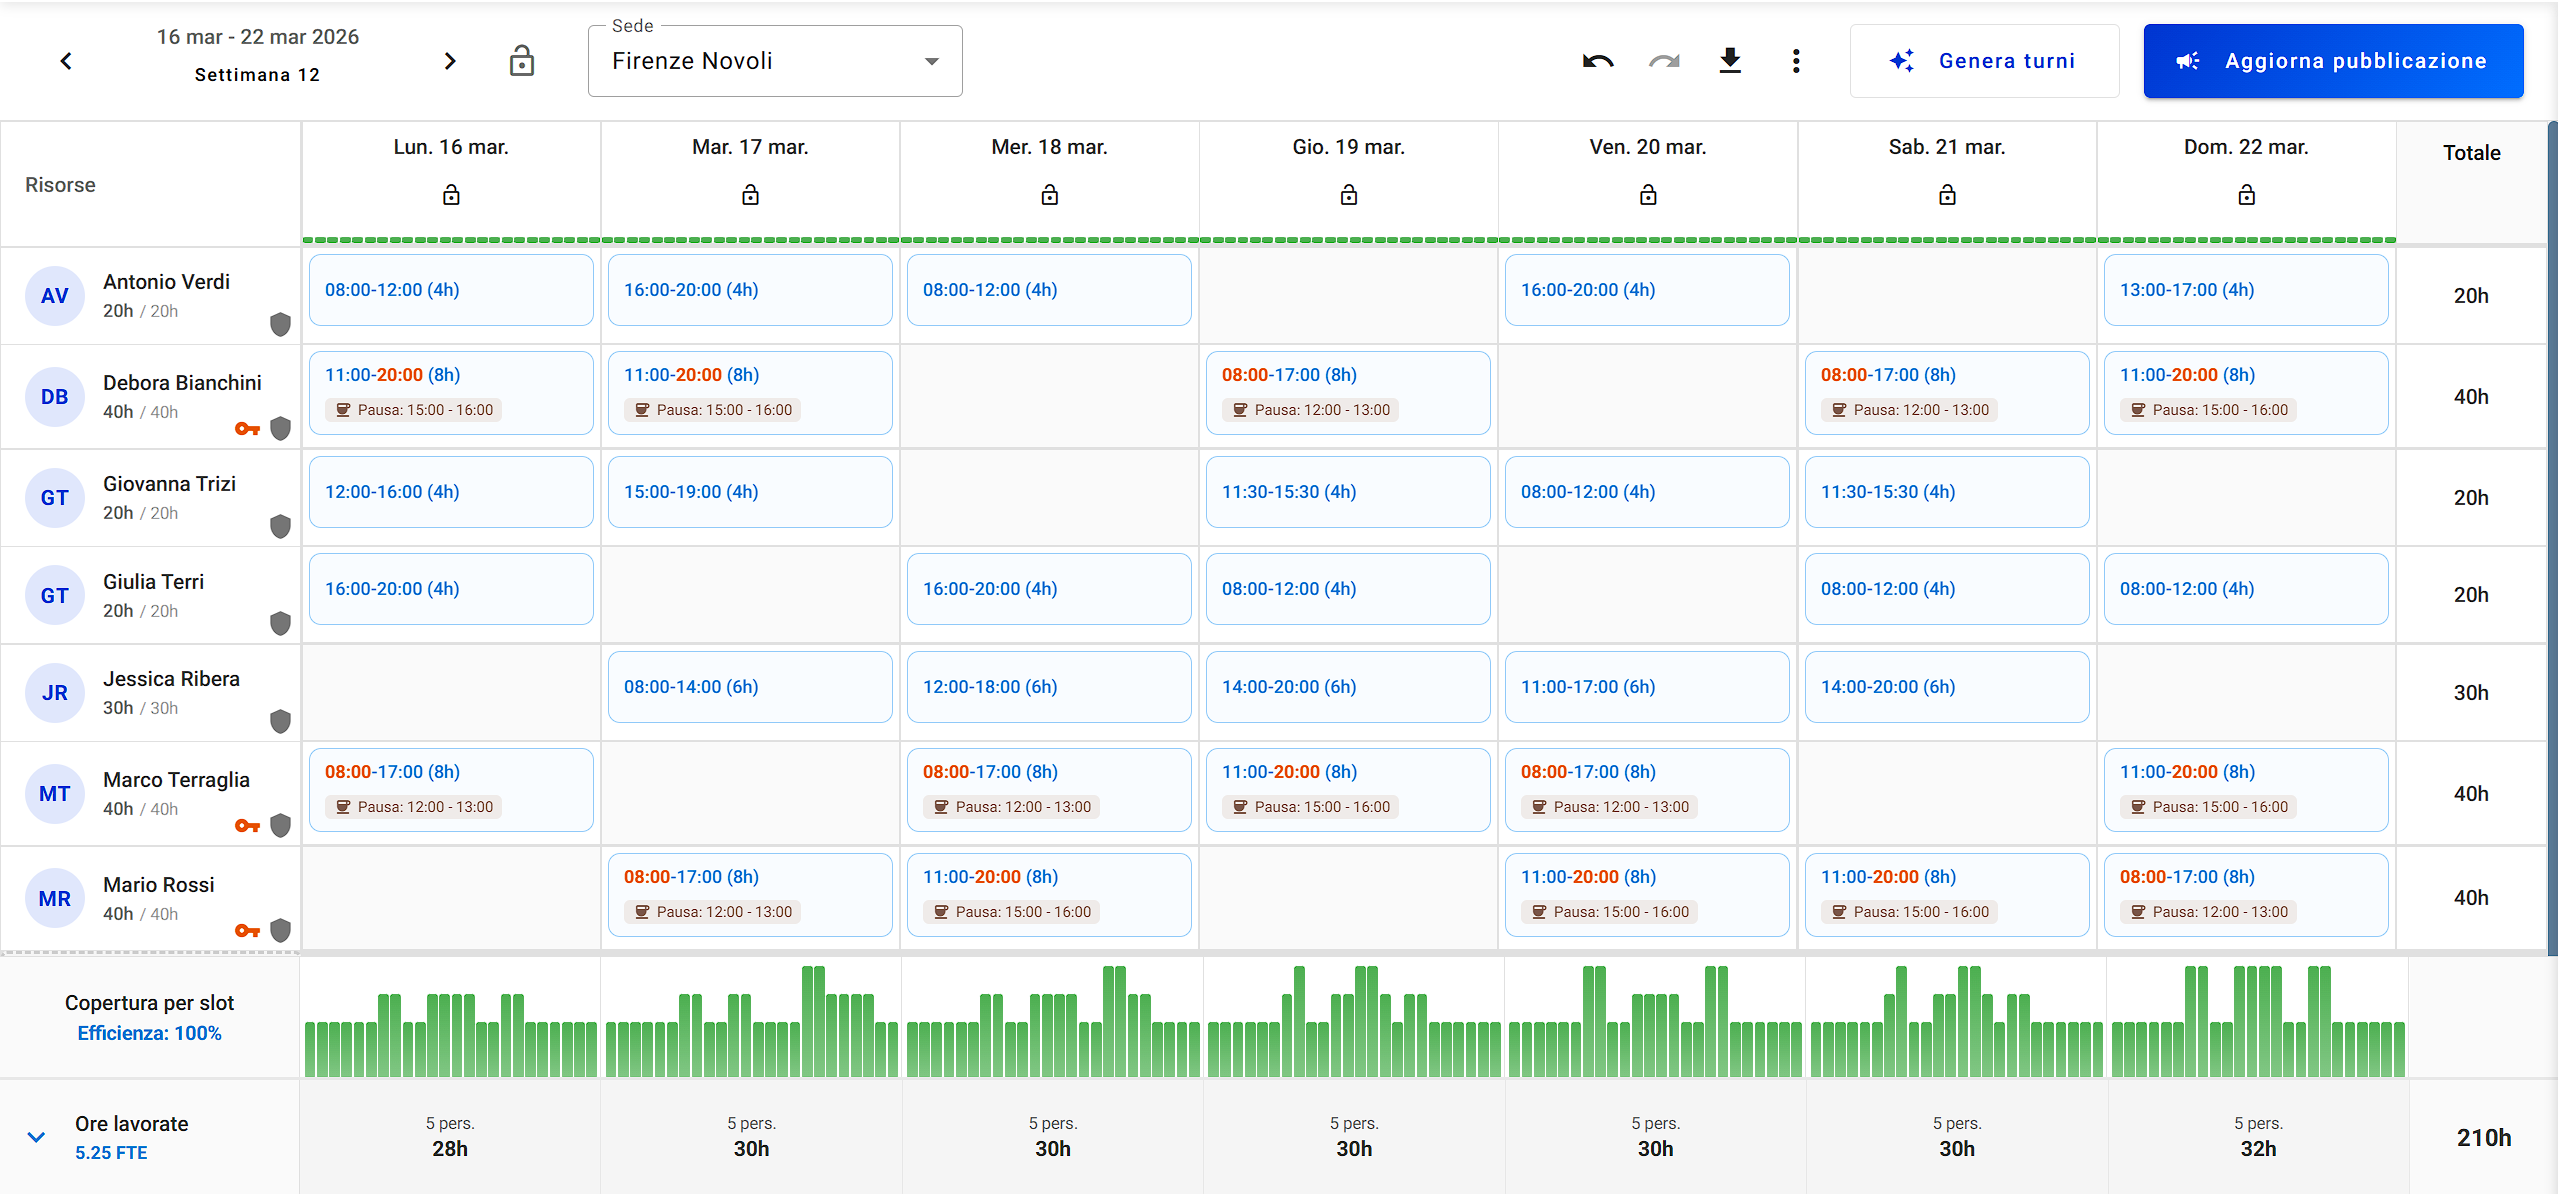Open the three-dot more options menu

(1796, 61)
